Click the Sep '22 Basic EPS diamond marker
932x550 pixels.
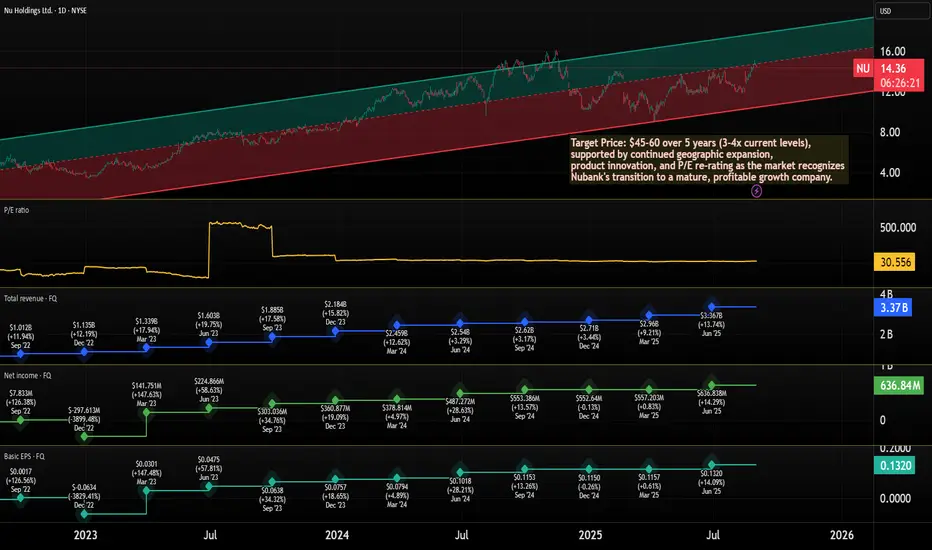(21, 498)
